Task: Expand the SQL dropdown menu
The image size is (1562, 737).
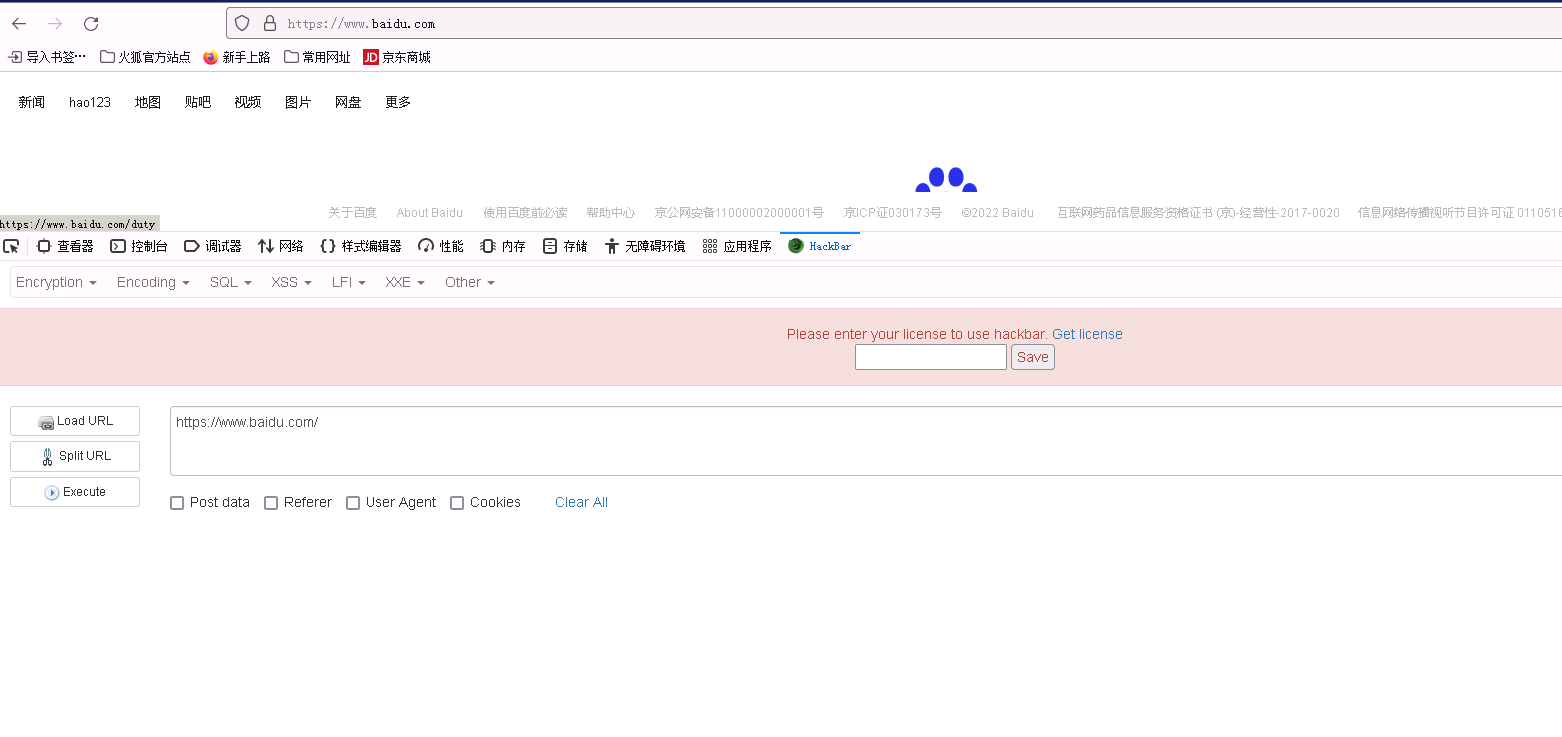Action: coord(231,282)
